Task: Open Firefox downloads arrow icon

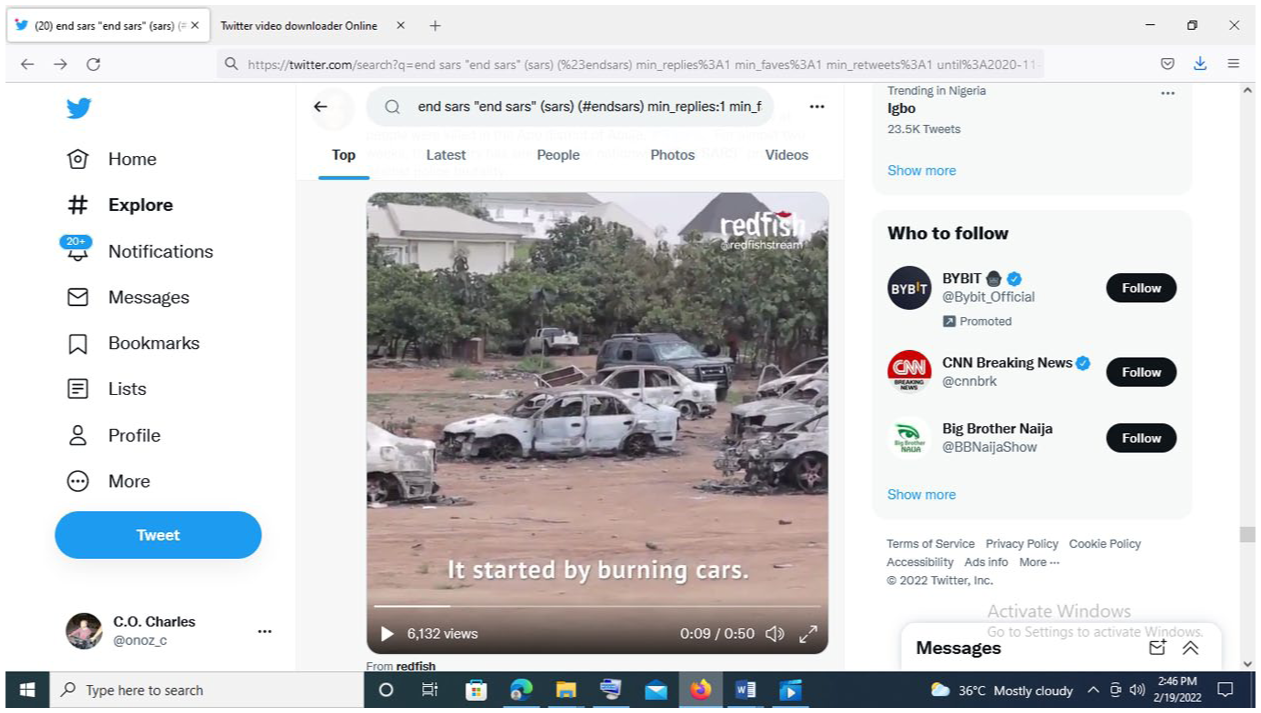Action: 1200,63
